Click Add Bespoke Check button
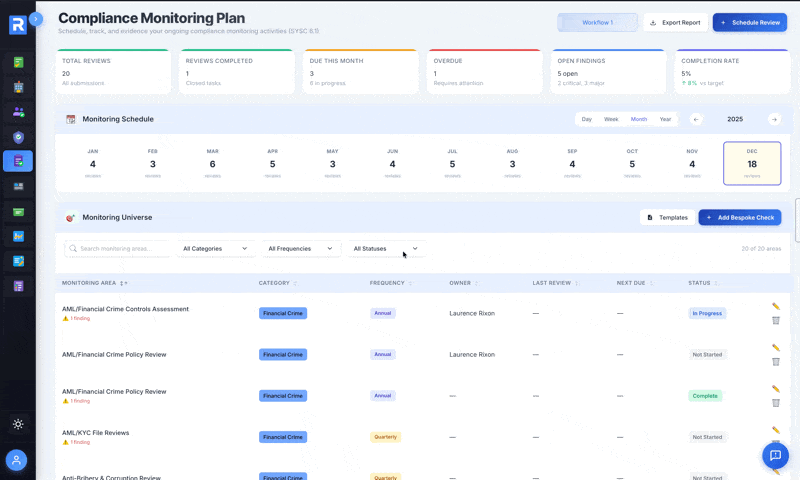Image resolution: width=800 pixels, height=480 pixels. [740, 217]
